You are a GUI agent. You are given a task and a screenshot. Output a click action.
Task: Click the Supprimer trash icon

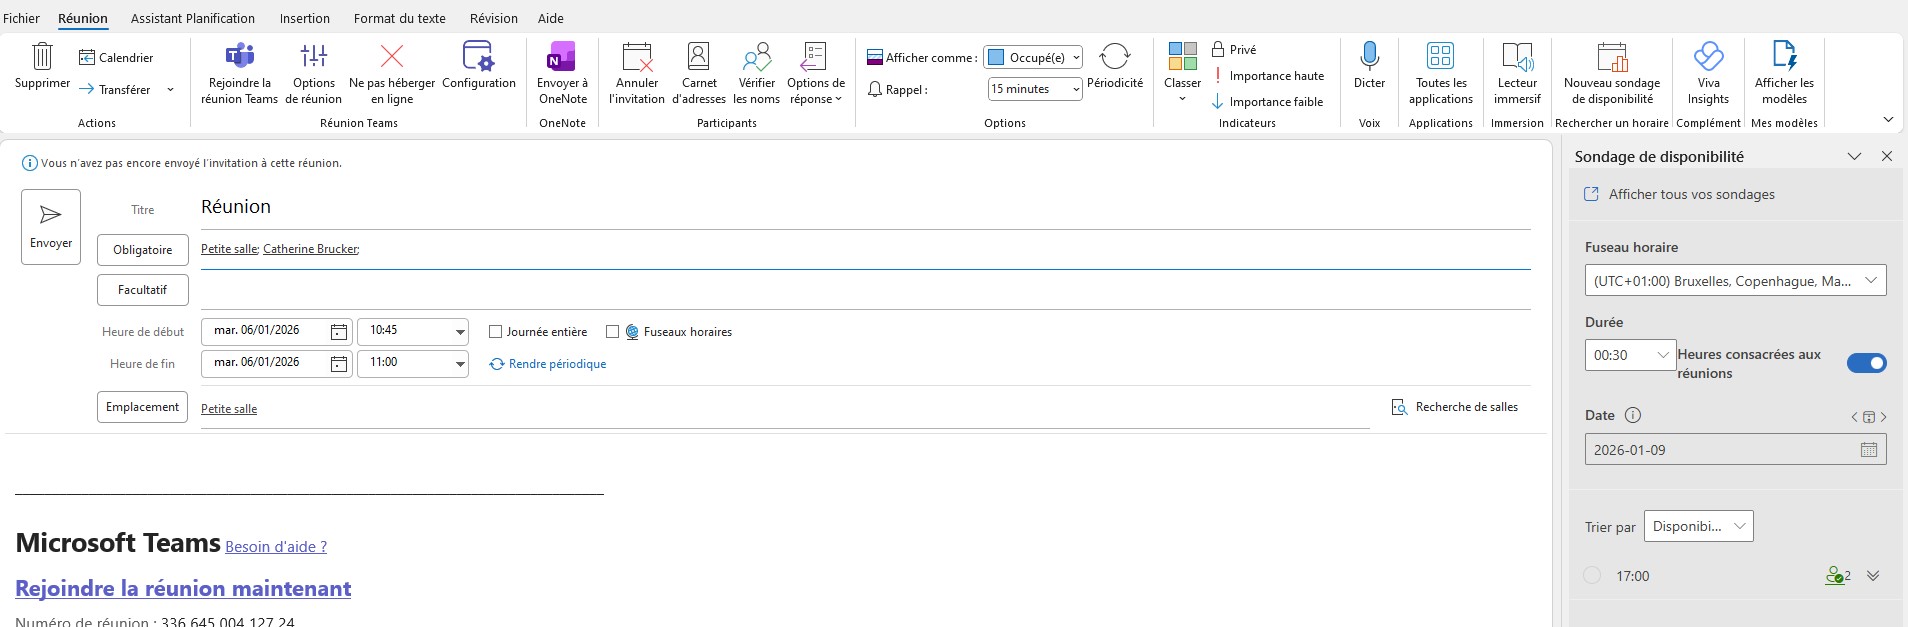tap(42, 55)
